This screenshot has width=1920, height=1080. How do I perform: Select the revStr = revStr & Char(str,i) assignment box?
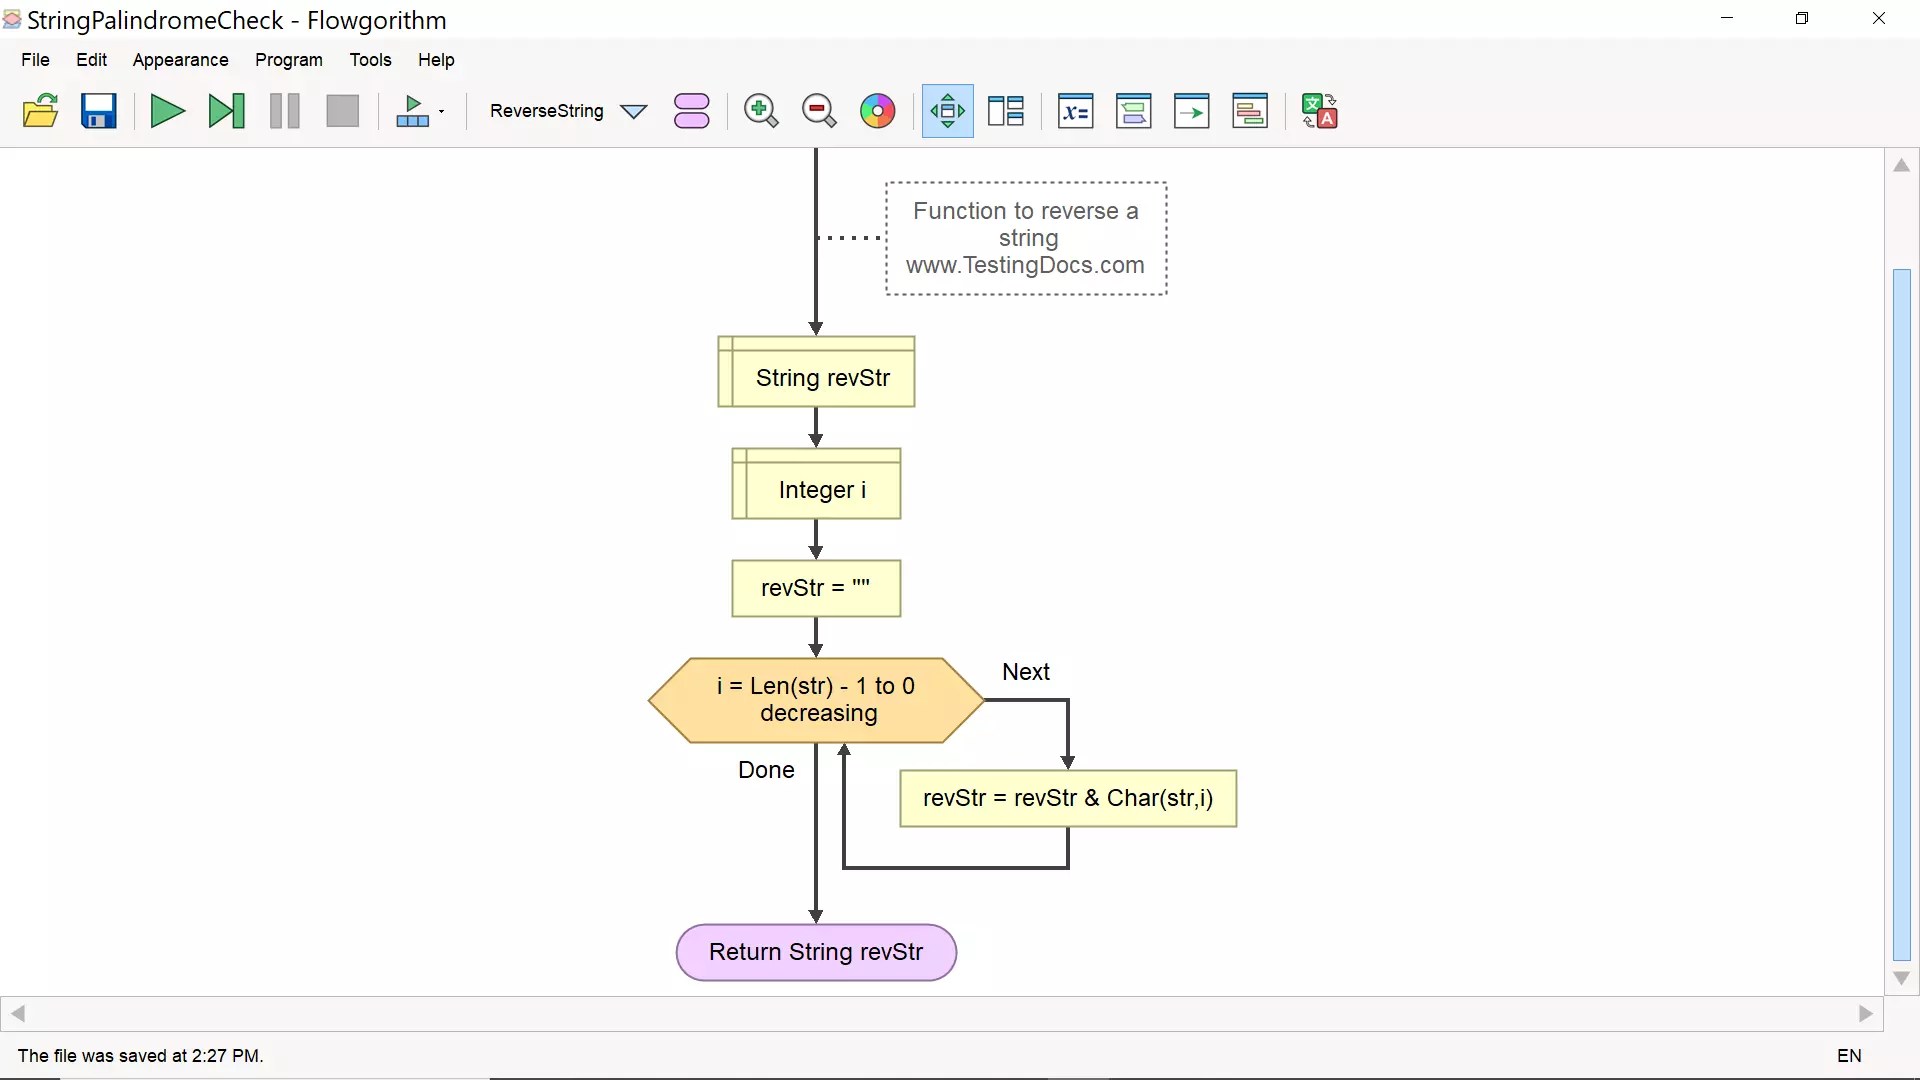(x=1067, y=798)
